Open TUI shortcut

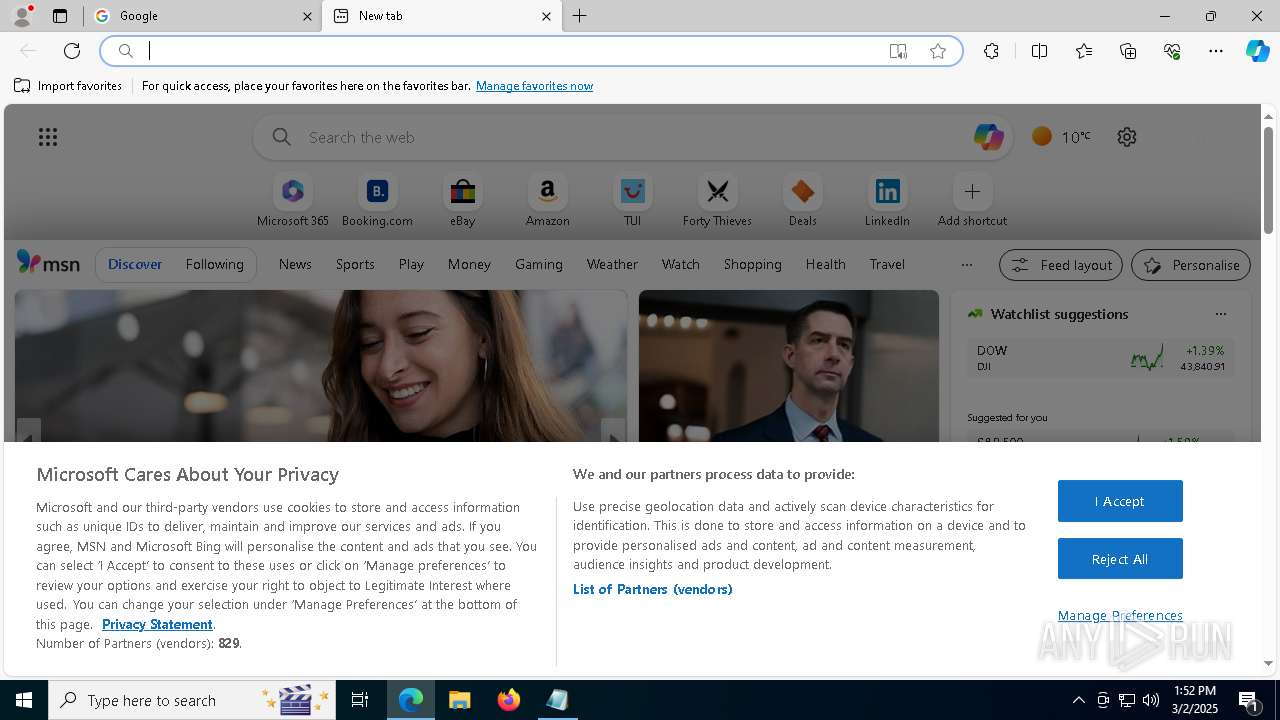coord(632,200)
